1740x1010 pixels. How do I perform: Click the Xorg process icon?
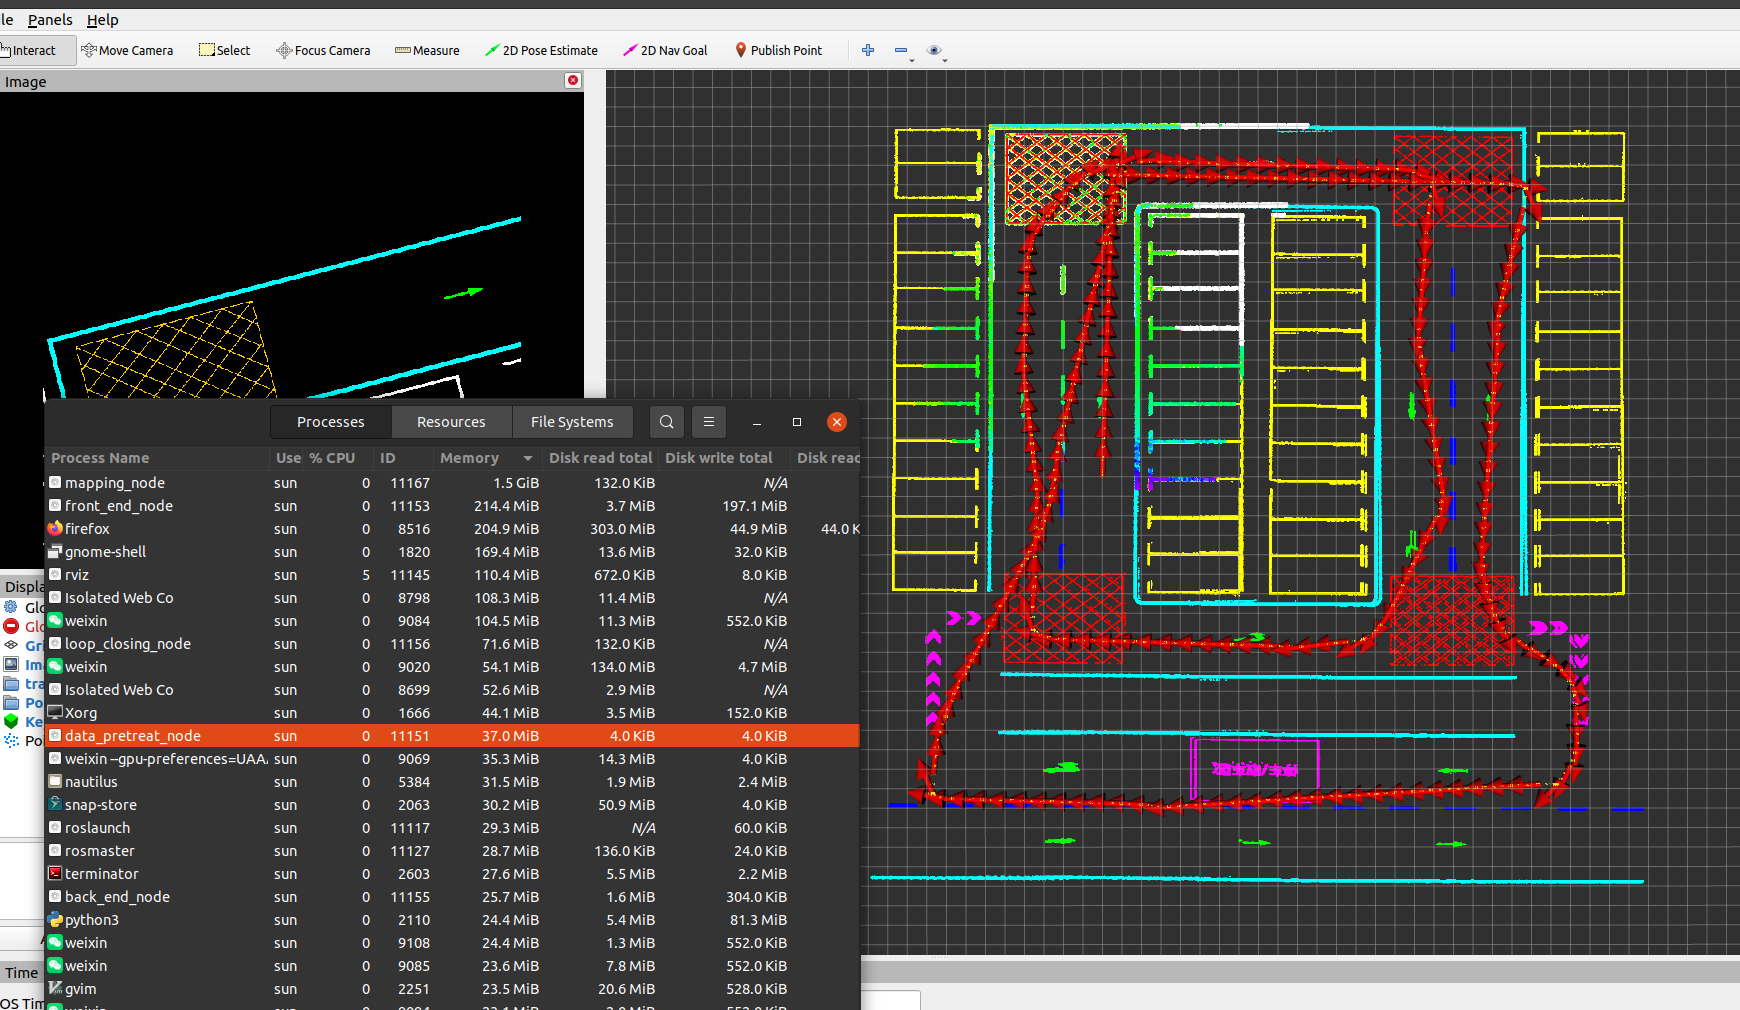(55, 713)
